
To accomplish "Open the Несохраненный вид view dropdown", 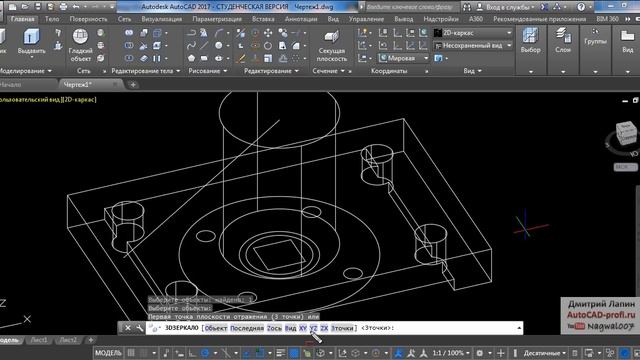I will click(473, 45).
